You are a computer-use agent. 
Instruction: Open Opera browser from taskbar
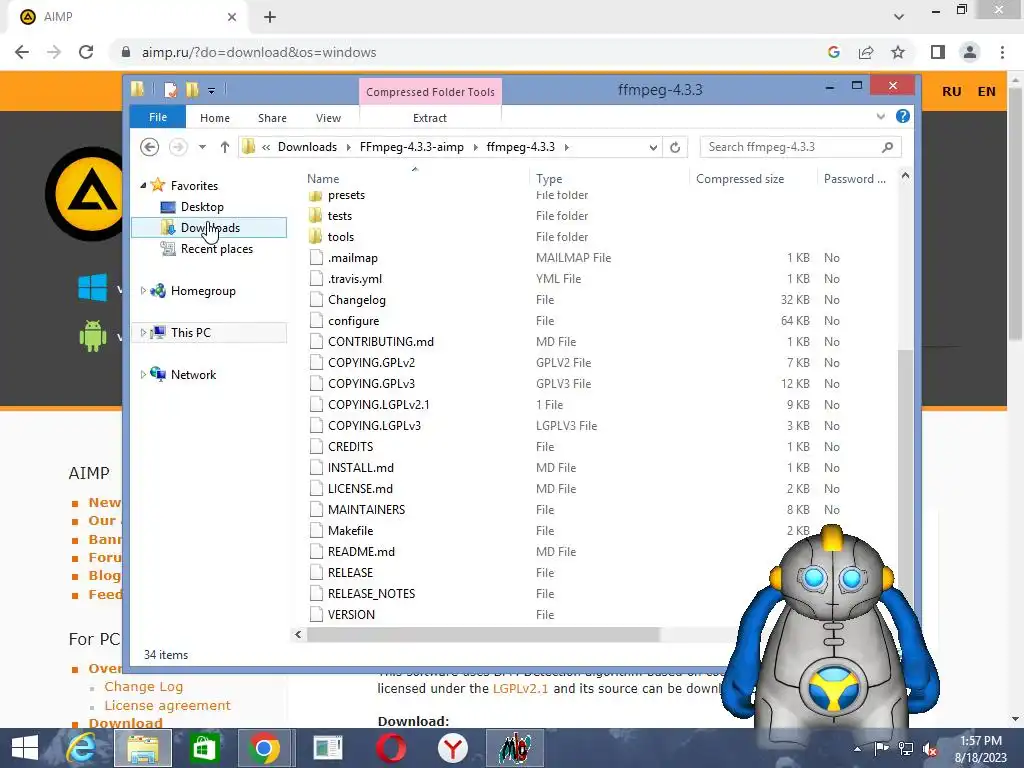(391, 748)
